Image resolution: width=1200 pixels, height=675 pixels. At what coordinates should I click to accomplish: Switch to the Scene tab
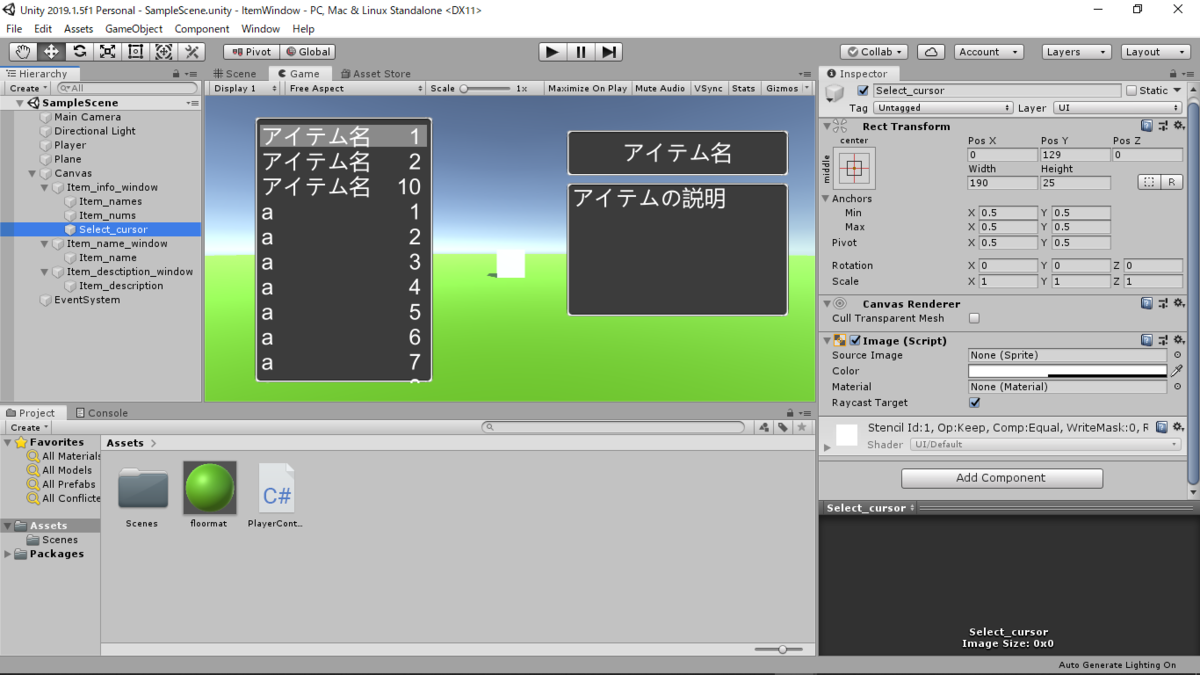(235, 73)
